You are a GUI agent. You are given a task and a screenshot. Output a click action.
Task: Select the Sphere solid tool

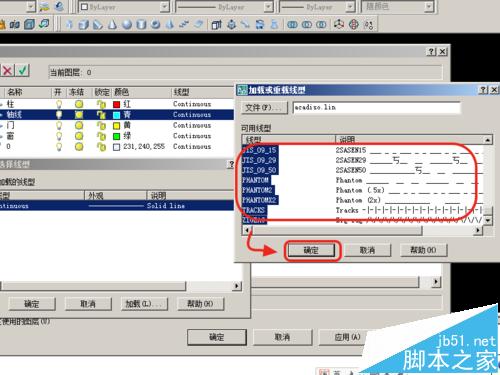(127, 25)
